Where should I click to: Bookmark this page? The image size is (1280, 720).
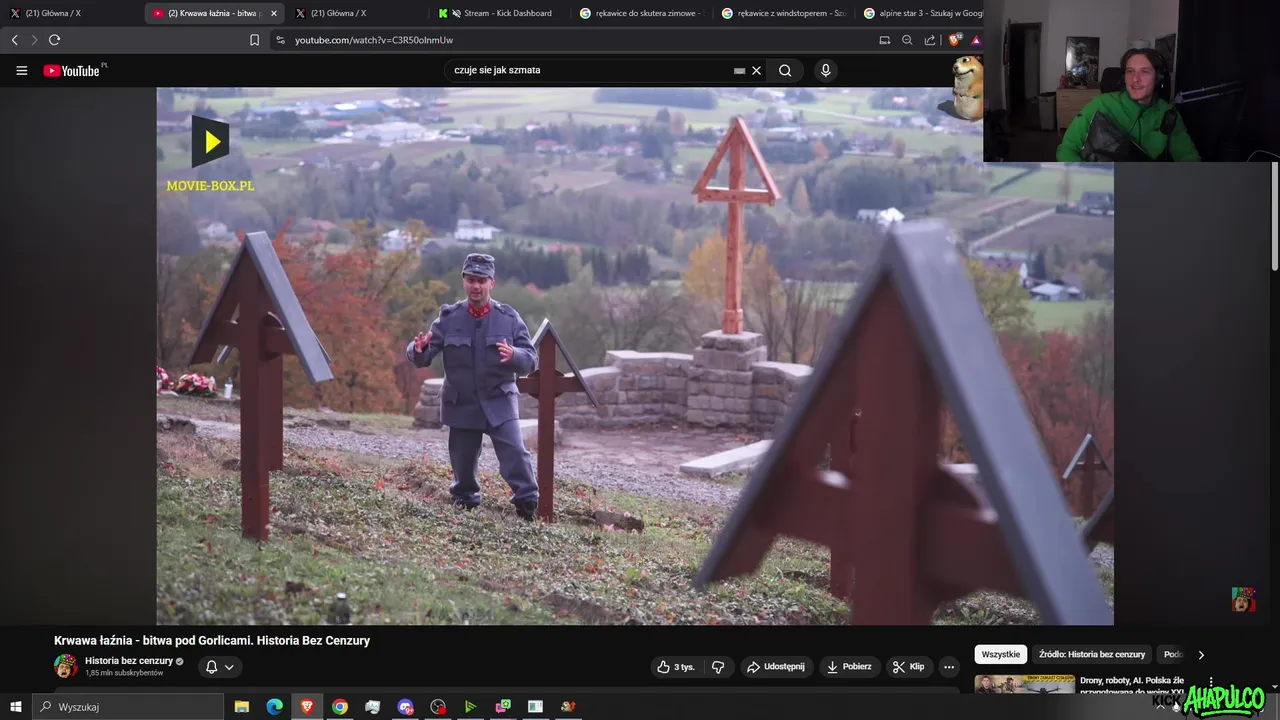(x=254, y=40)
